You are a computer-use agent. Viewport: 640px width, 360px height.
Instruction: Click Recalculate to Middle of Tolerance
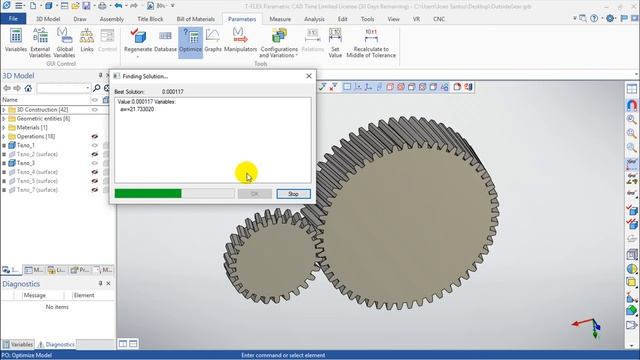(x=371, y=42)
